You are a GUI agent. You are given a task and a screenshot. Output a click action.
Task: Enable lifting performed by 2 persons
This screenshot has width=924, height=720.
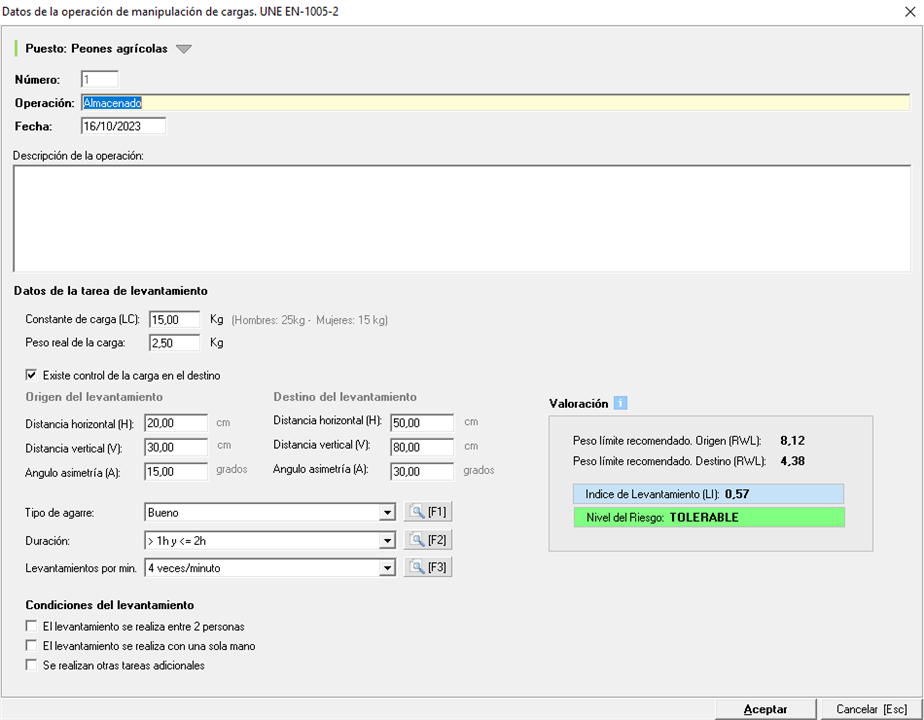pos(31,626)
